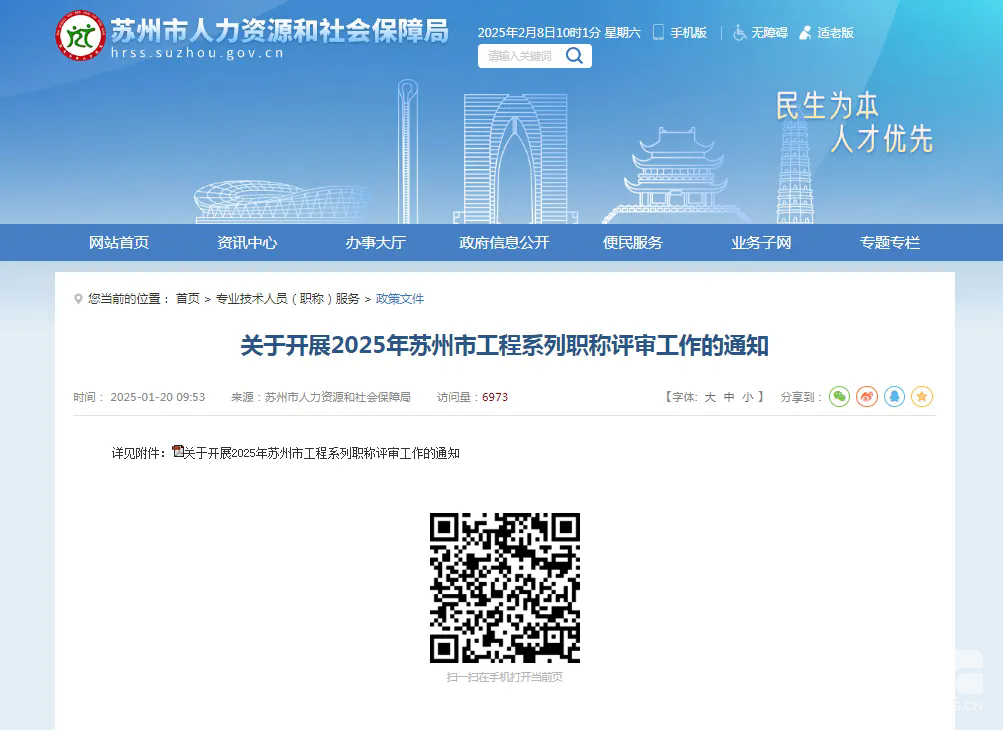Screen dimensions: 1003x730
Task: Click the site title 苏州市人力资源和社会保障局
Action: [280, 30]
